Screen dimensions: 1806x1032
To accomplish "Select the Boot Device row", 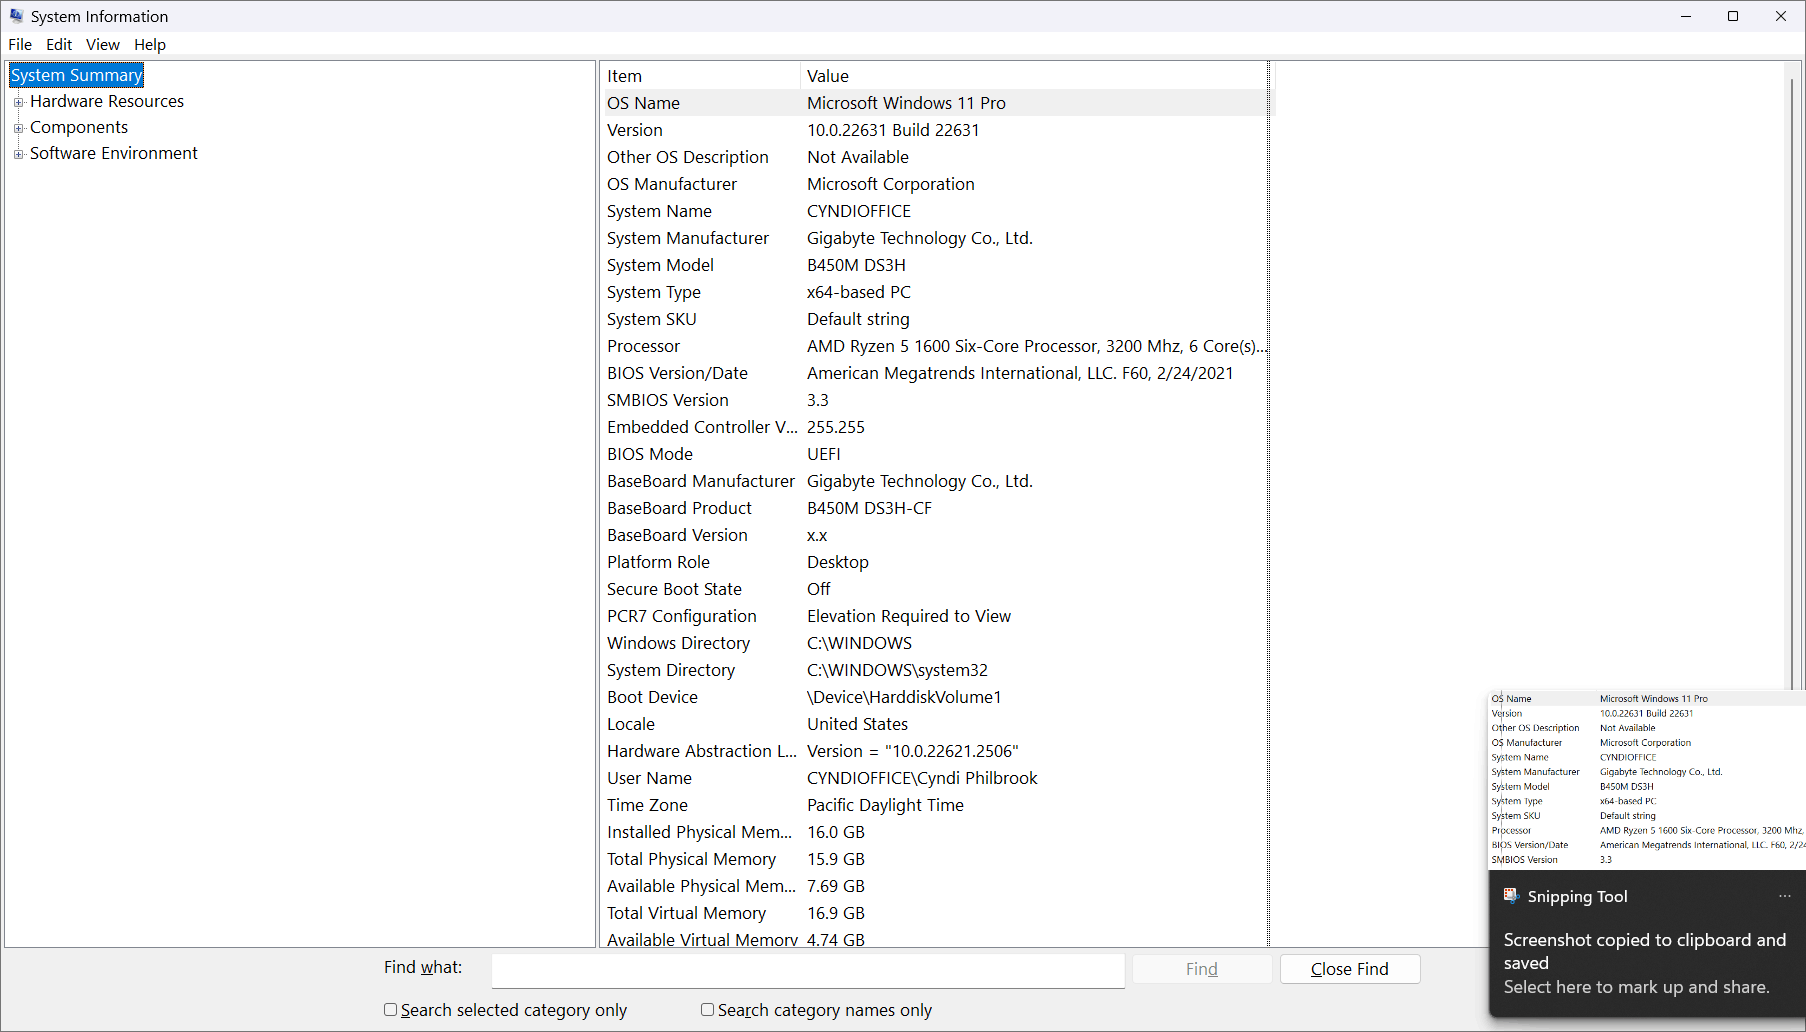I will click(935, 697).
